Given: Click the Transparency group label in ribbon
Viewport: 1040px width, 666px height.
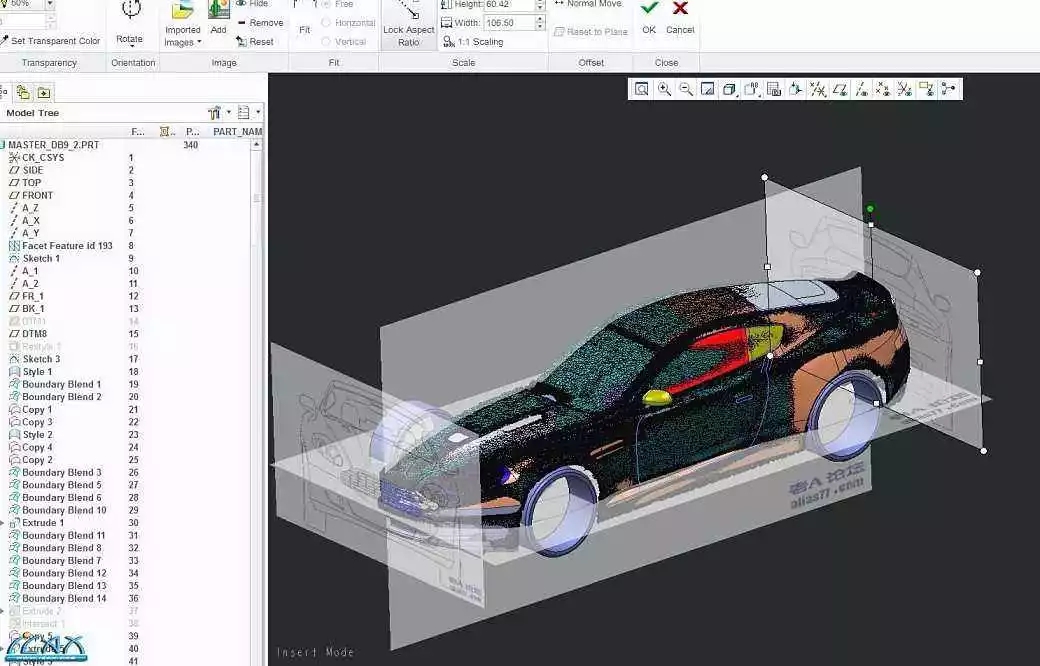Looking at the screenshot, I should [x=49, y=62].
